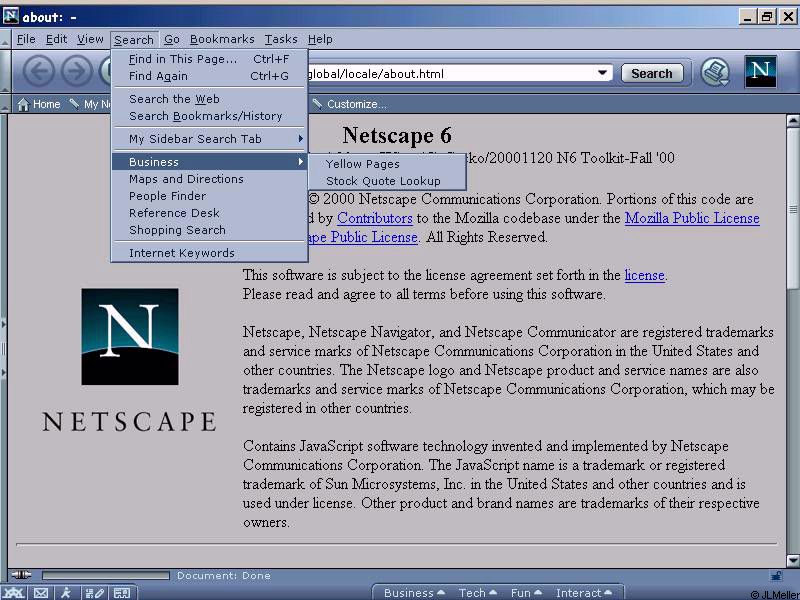The height and width of the screenshot is (600, 800).
Task: Open Customize... on the personal toolbar
Action: (349, 104)
